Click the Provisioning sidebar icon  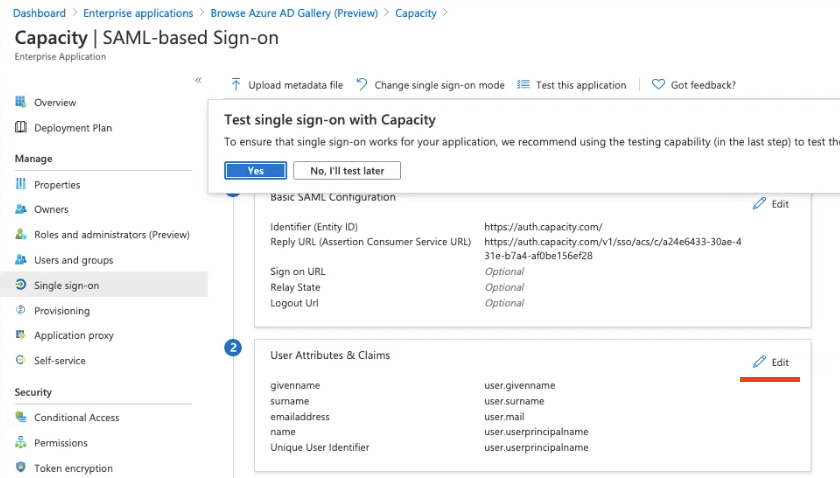click(x=21, y=311)
